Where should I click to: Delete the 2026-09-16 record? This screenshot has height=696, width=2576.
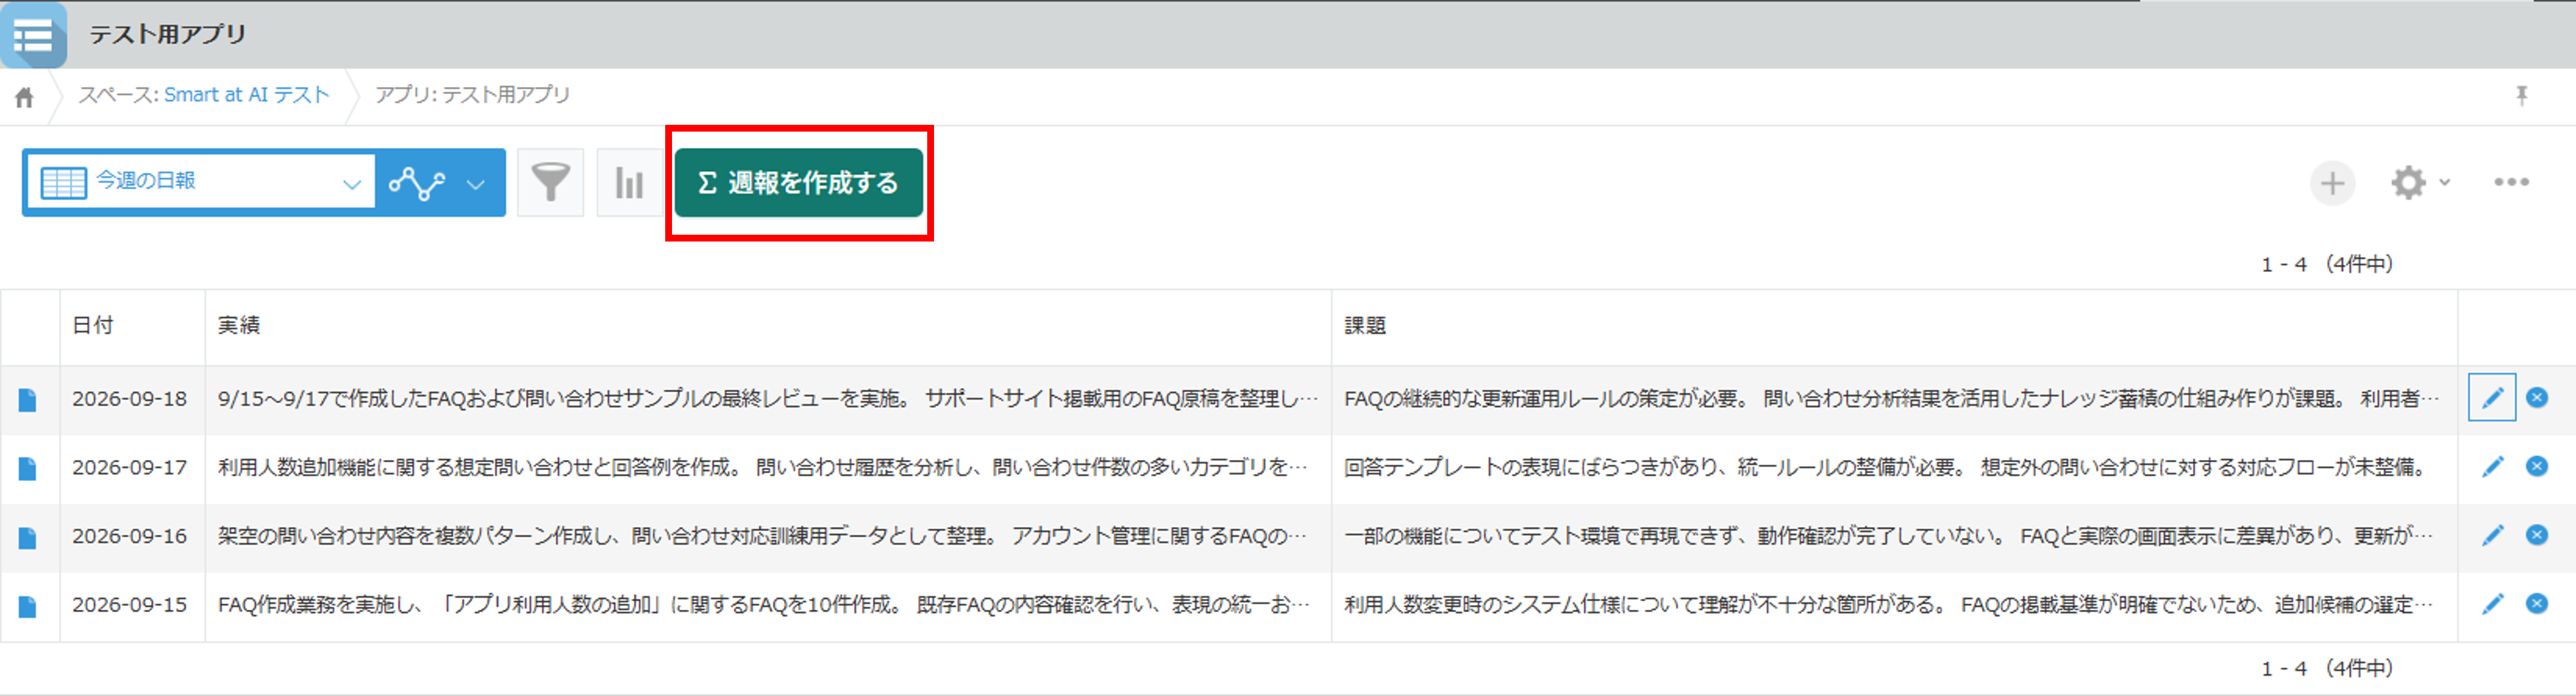point(2537,535)
